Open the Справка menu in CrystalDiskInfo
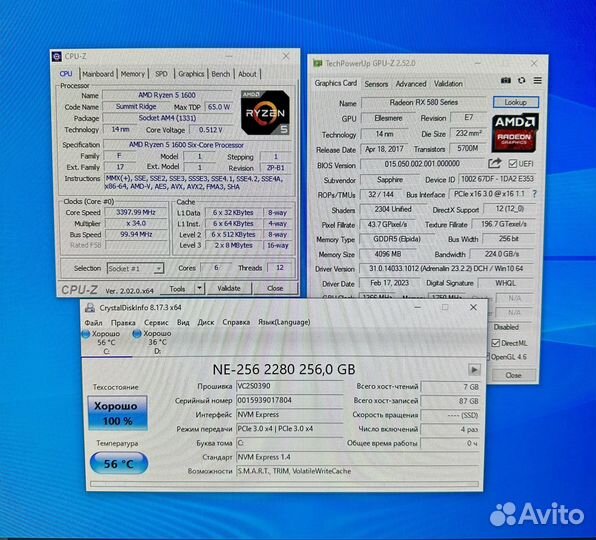This screenshot has height=540, width=596. pos(236,322)
